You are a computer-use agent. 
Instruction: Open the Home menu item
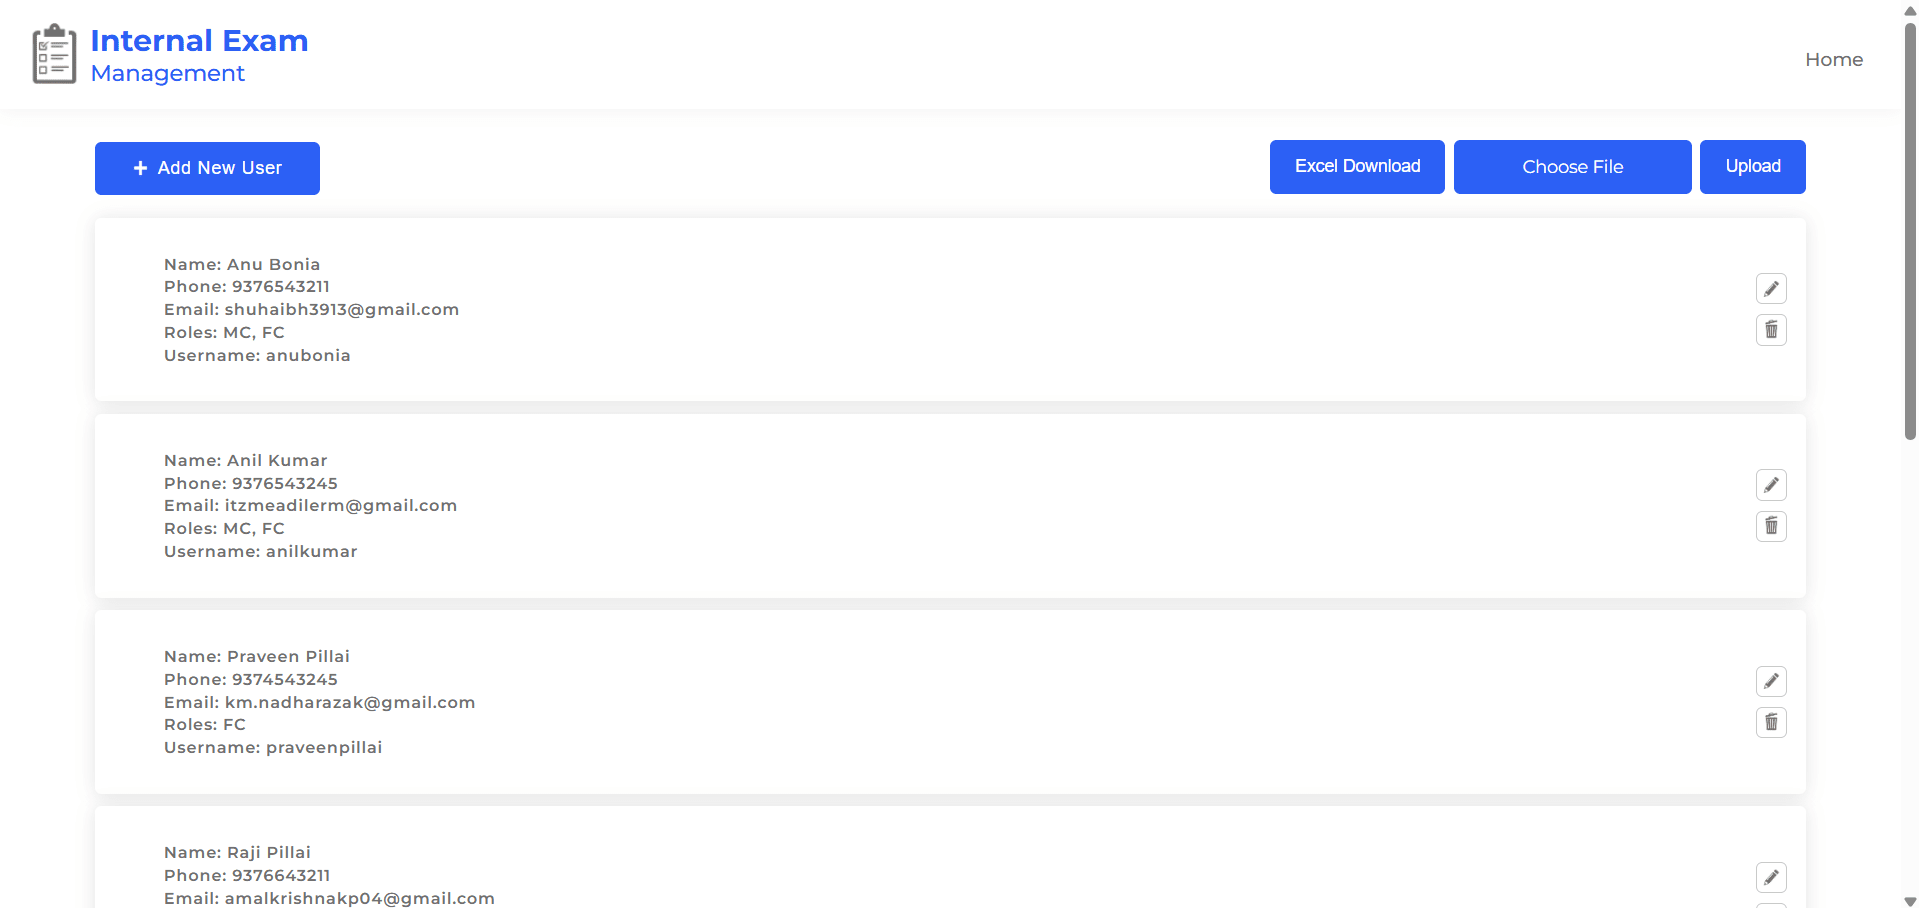point(1833,60)
